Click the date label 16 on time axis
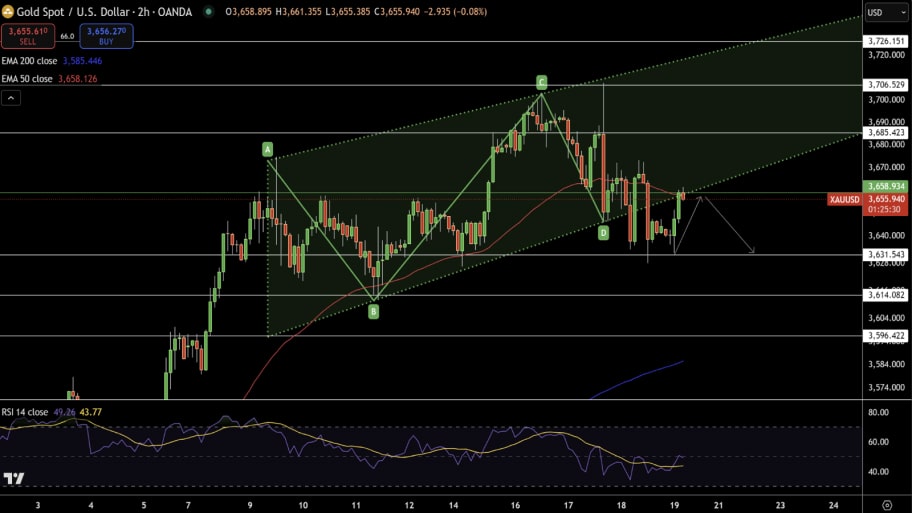 515,505
